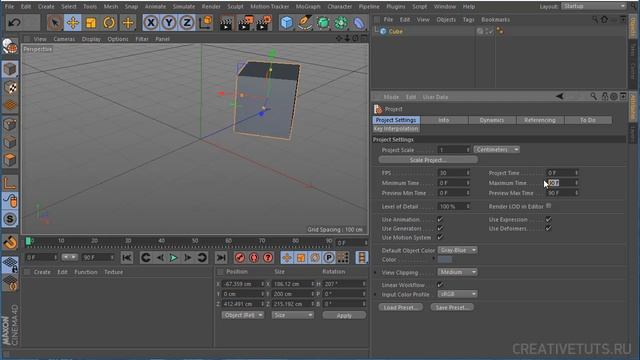
Task: Add a Cube primitive object
Action: click(287, 23)
